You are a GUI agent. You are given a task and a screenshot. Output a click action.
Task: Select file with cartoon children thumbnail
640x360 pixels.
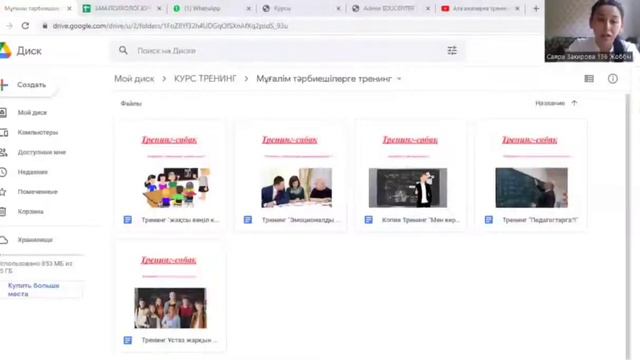171,176
